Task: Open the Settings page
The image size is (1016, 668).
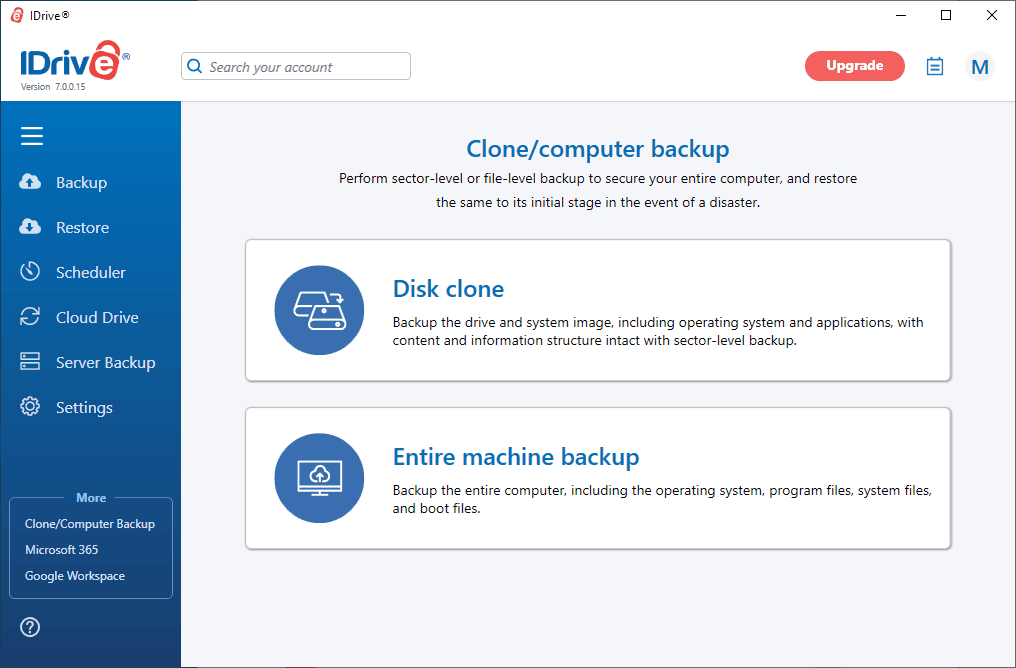Action: click(84, 408)
